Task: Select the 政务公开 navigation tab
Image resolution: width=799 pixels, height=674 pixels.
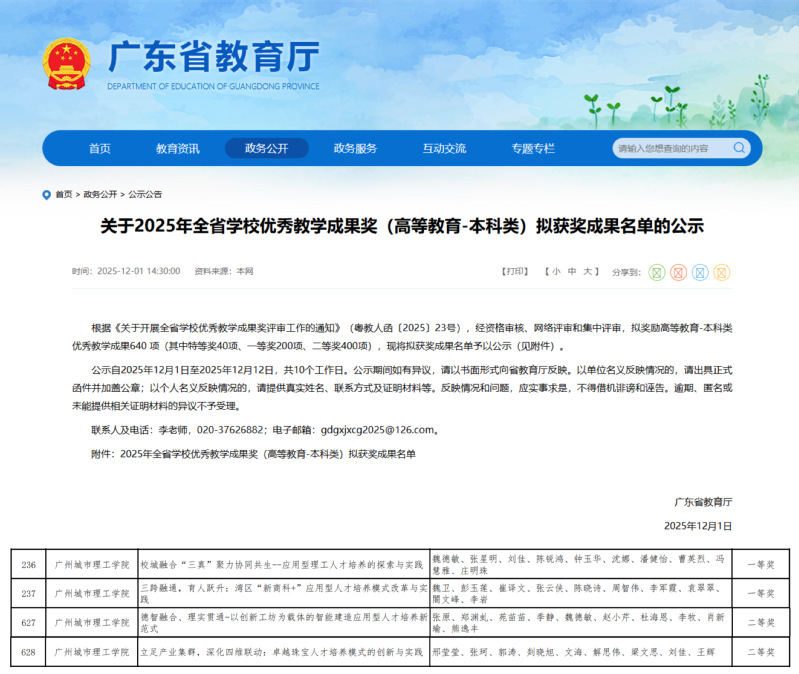Action: (x=266, y=148)
